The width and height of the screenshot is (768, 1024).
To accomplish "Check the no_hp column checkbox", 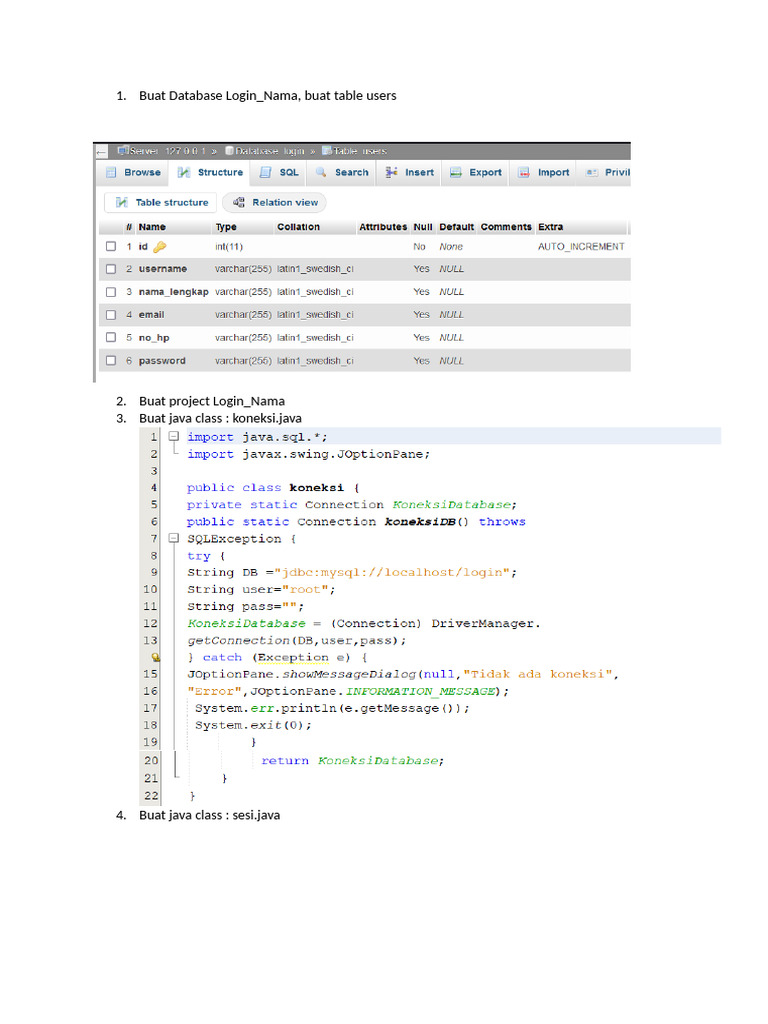I will pyautogui.click(x=111, y=338).
